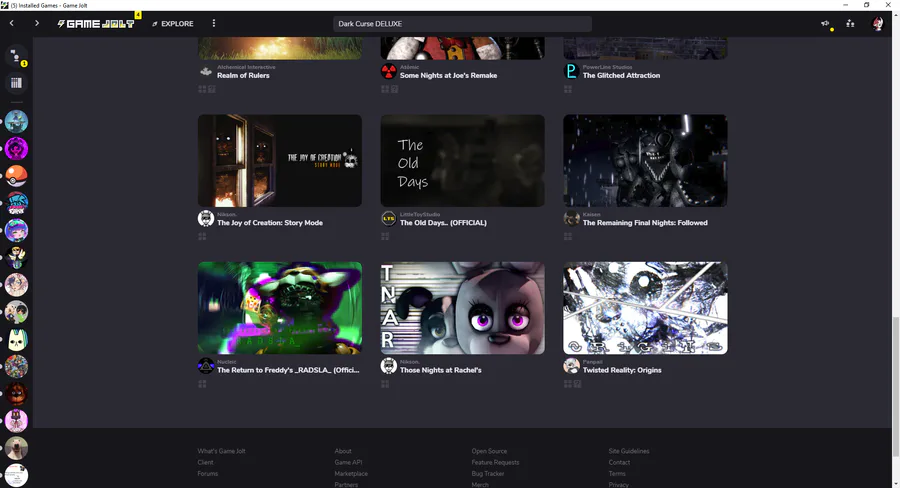Open the three-dot more menu
This screenshot has width=900, height=488.
pos(214,24)
